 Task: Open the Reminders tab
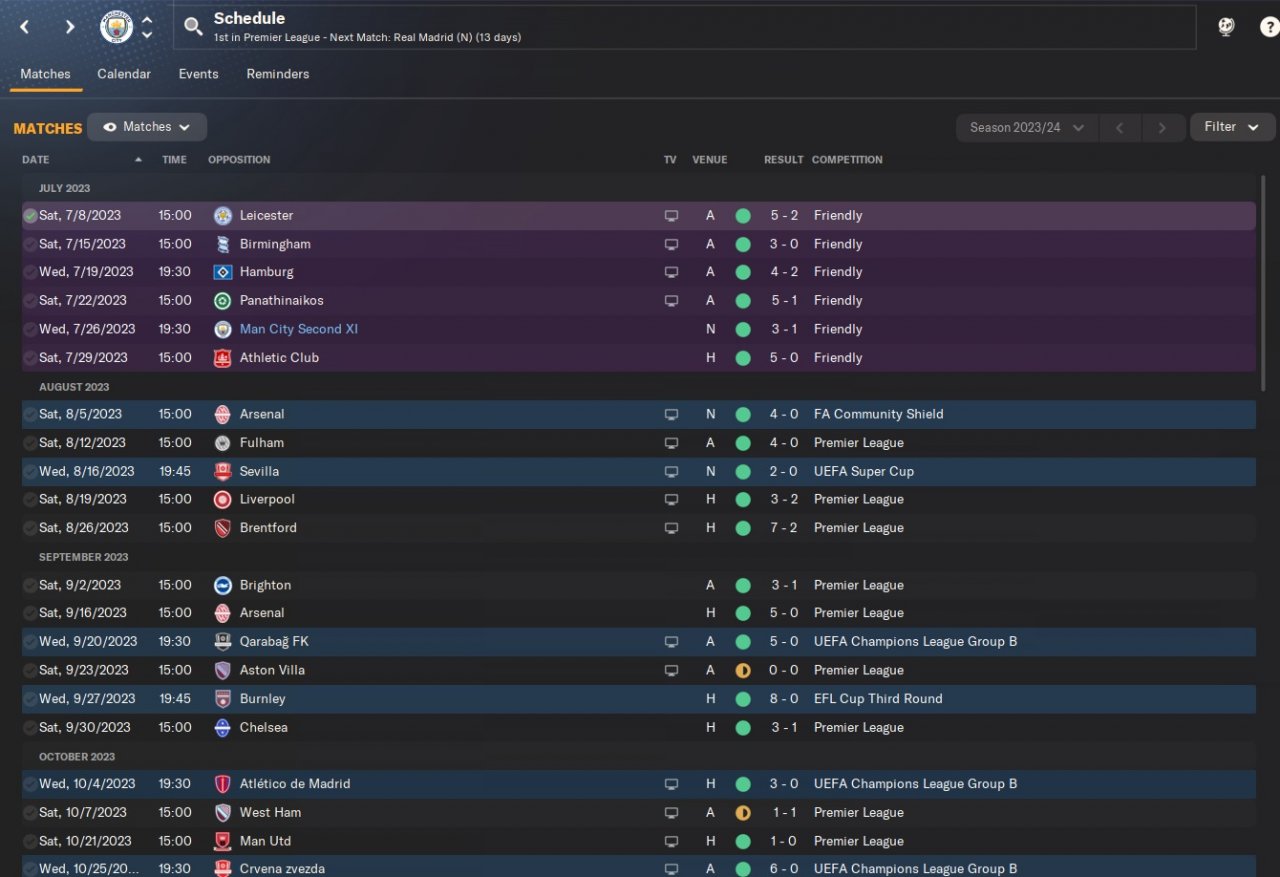coord(277,74)
